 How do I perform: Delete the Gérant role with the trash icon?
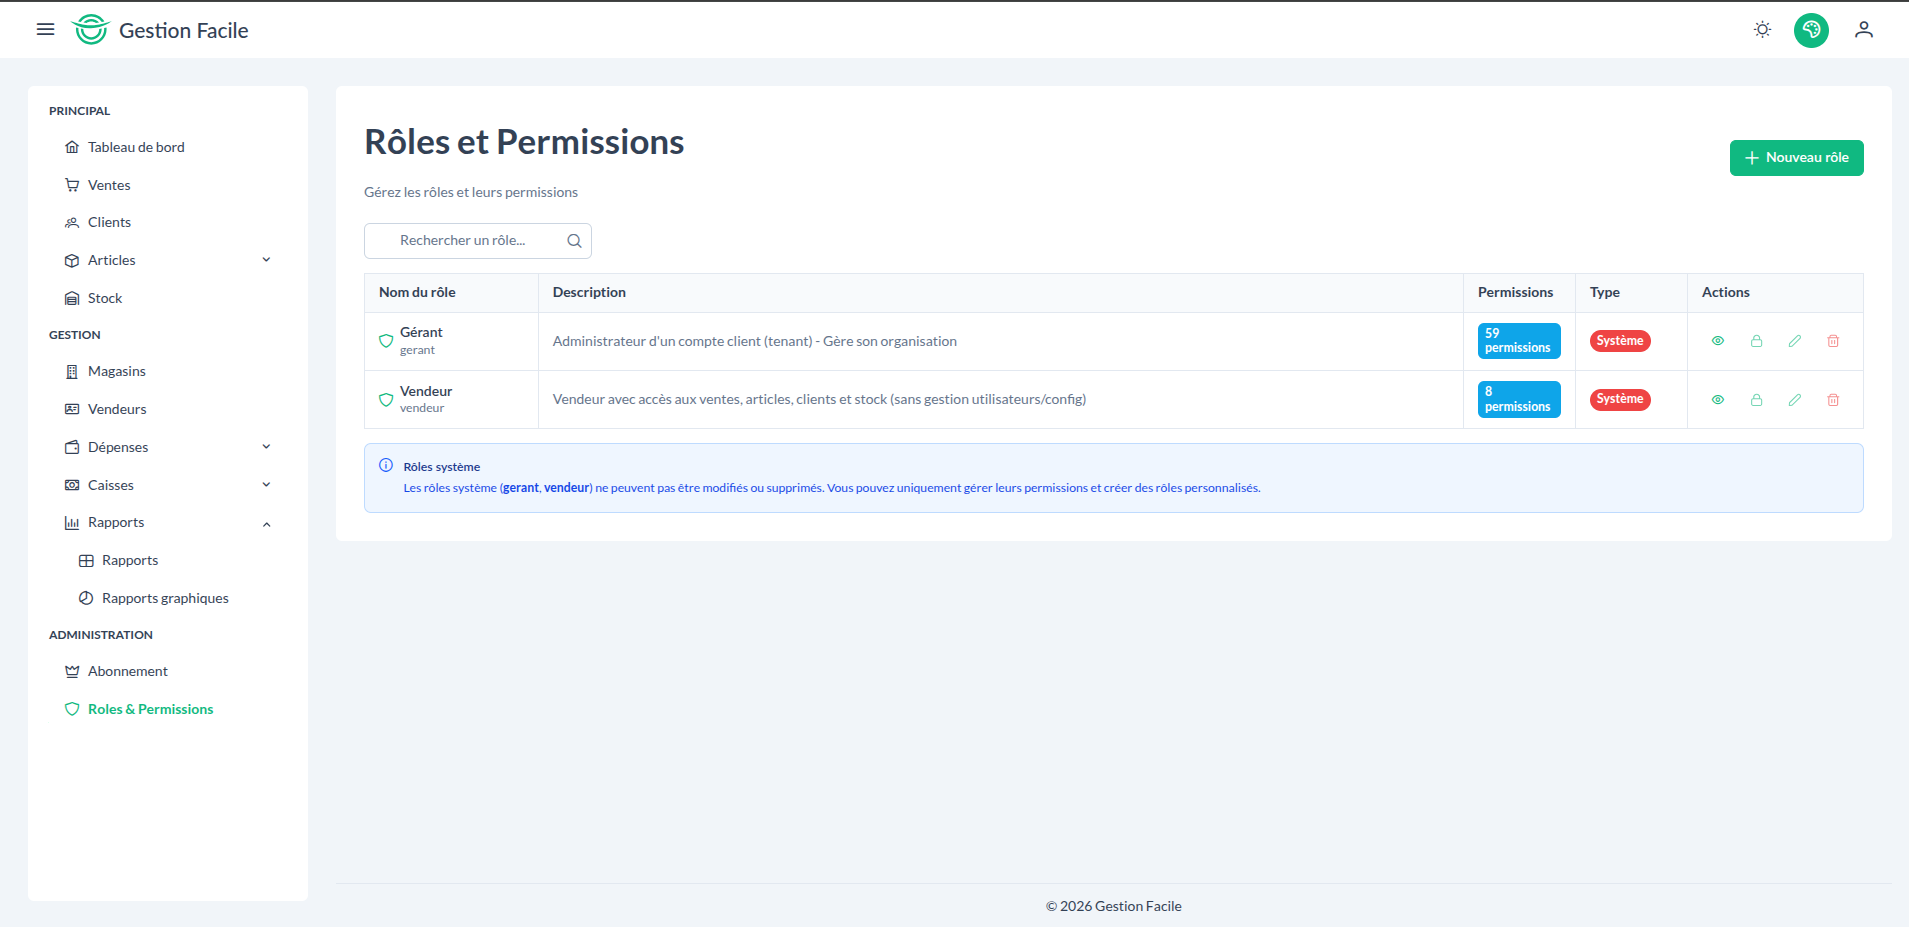(1833, 341)
